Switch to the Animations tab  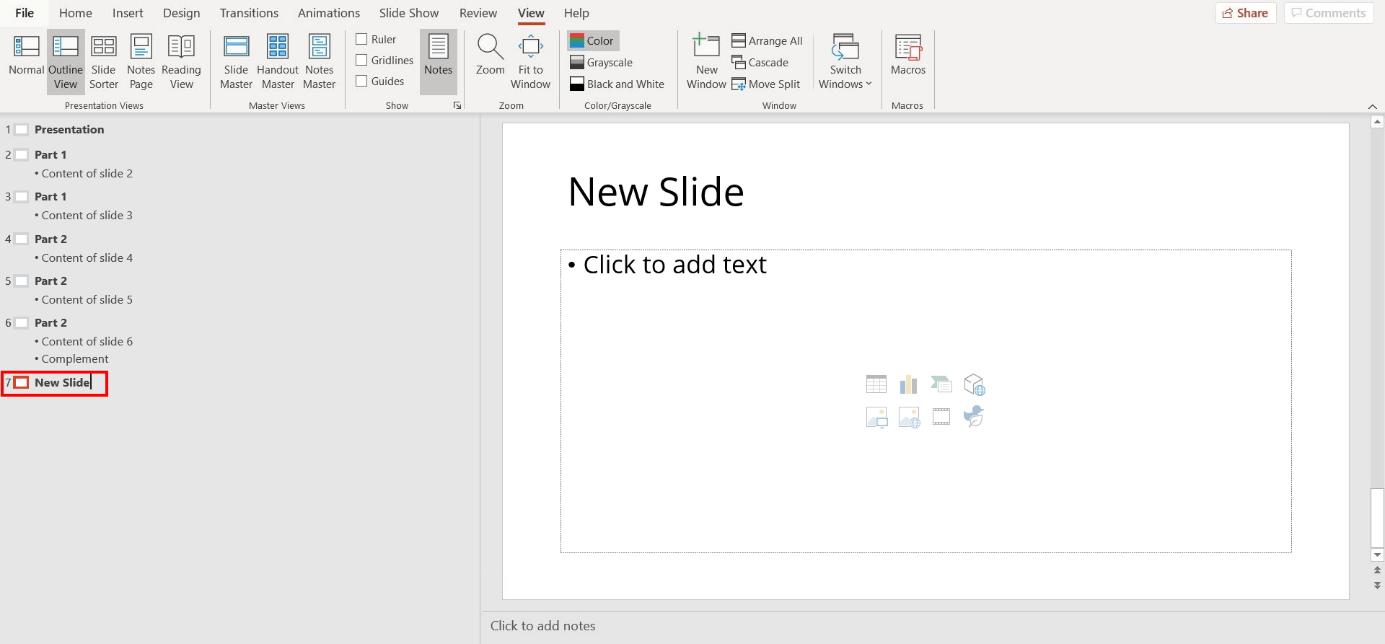[329, 13]
